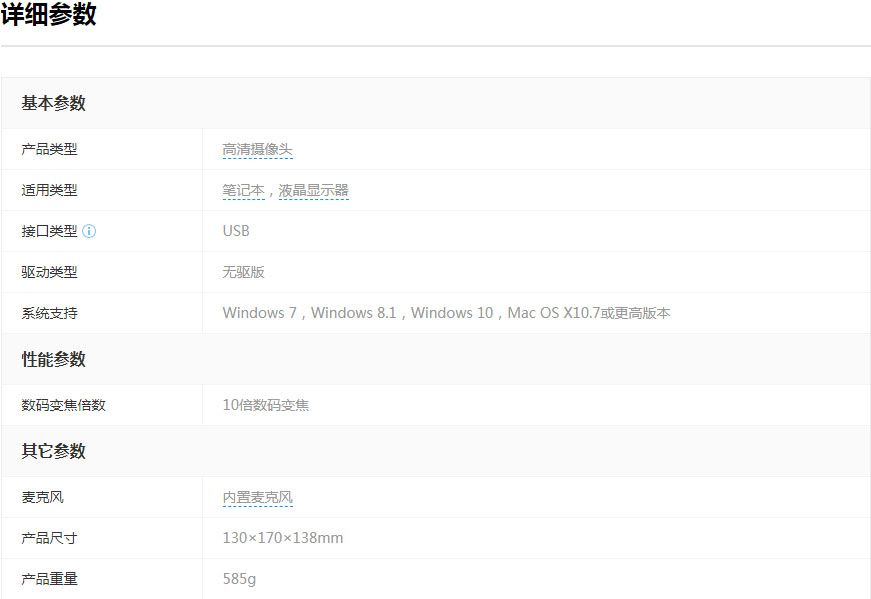The image size is (871, 599).
Task: Select the 585g weight value
Action: pos(239,579)
